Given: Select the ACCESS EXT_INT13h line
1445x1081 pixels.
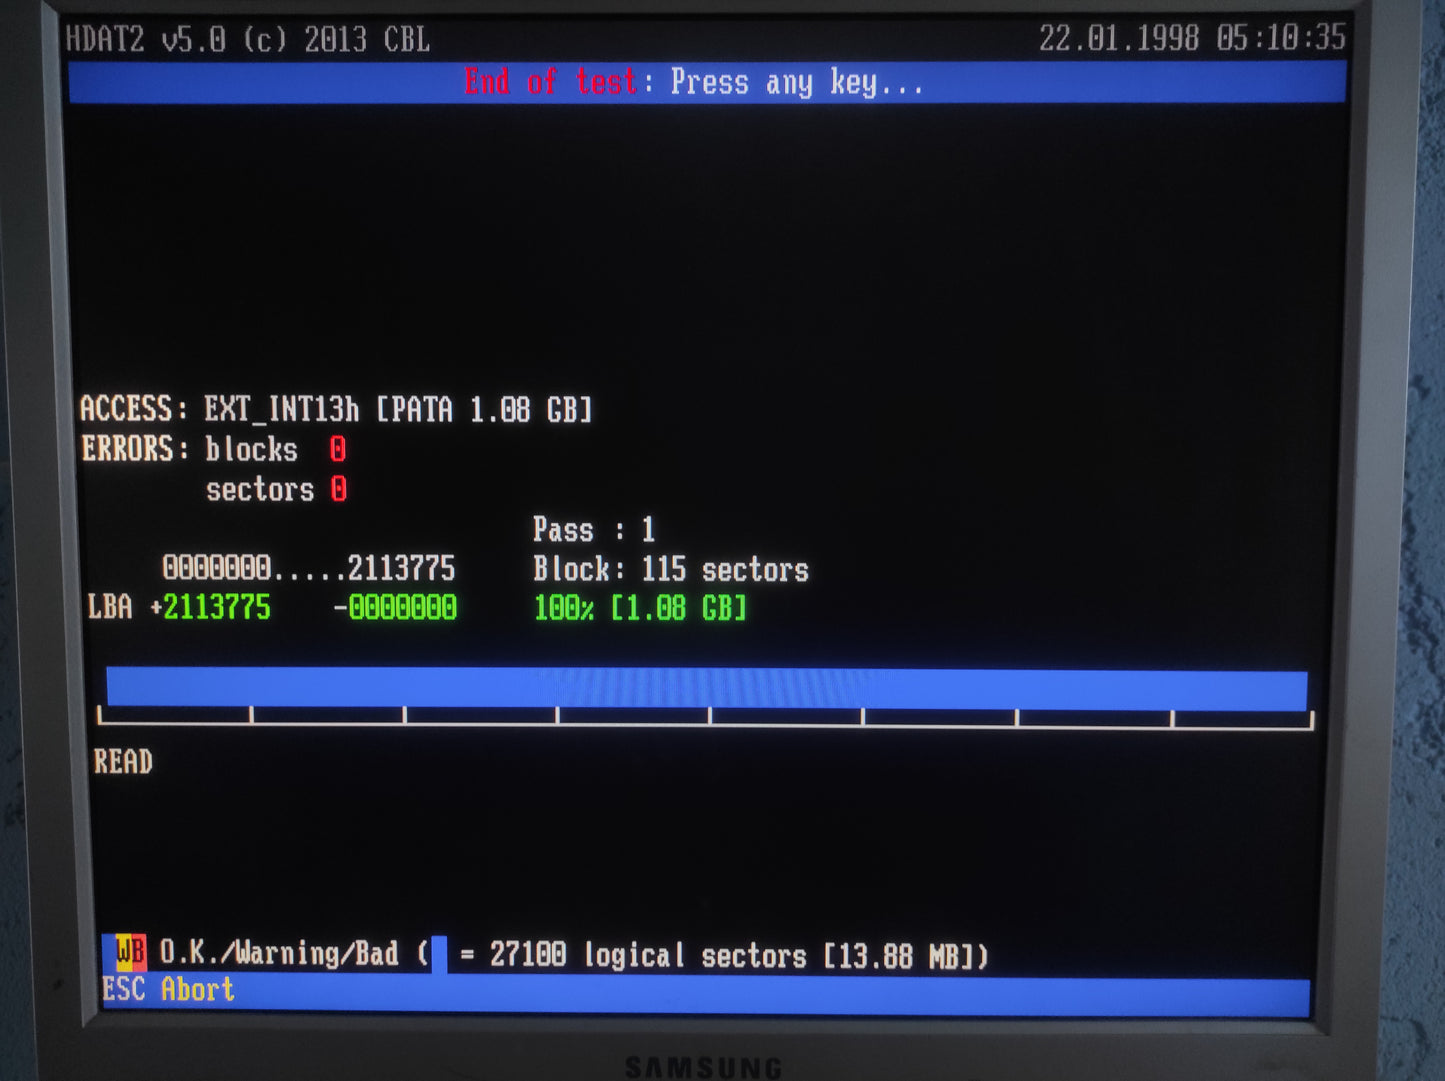Looking at the screenshot, I should point(336,410).
